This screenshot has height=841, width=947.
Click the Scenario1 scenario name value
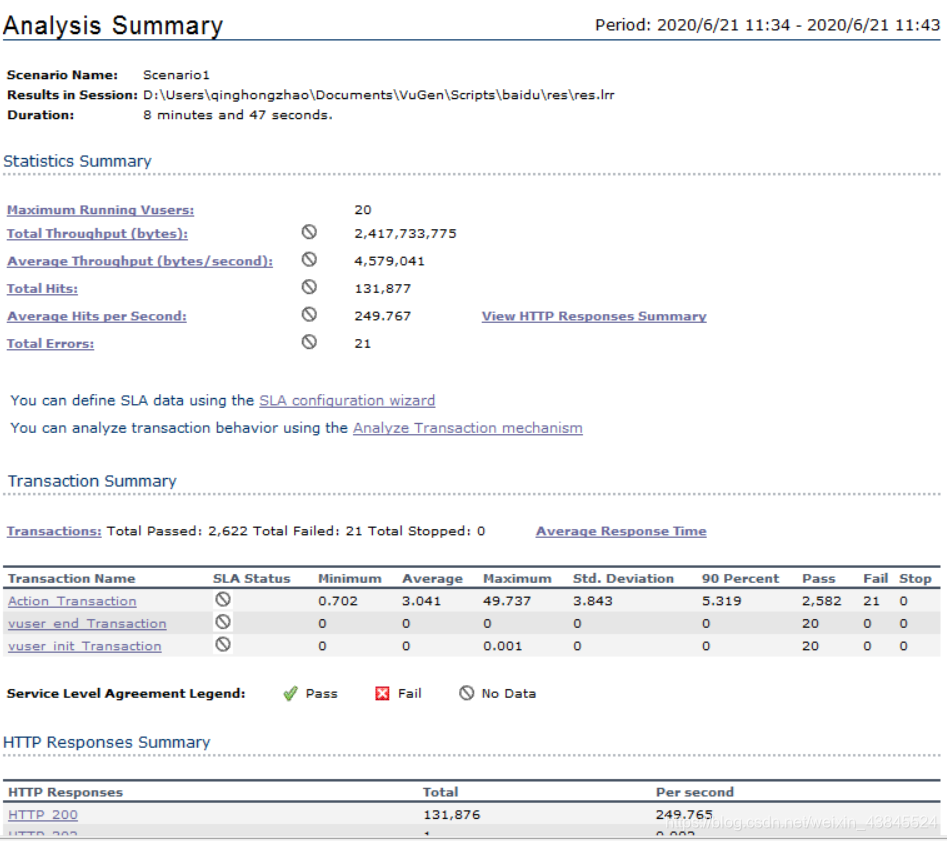coord(176,75)
